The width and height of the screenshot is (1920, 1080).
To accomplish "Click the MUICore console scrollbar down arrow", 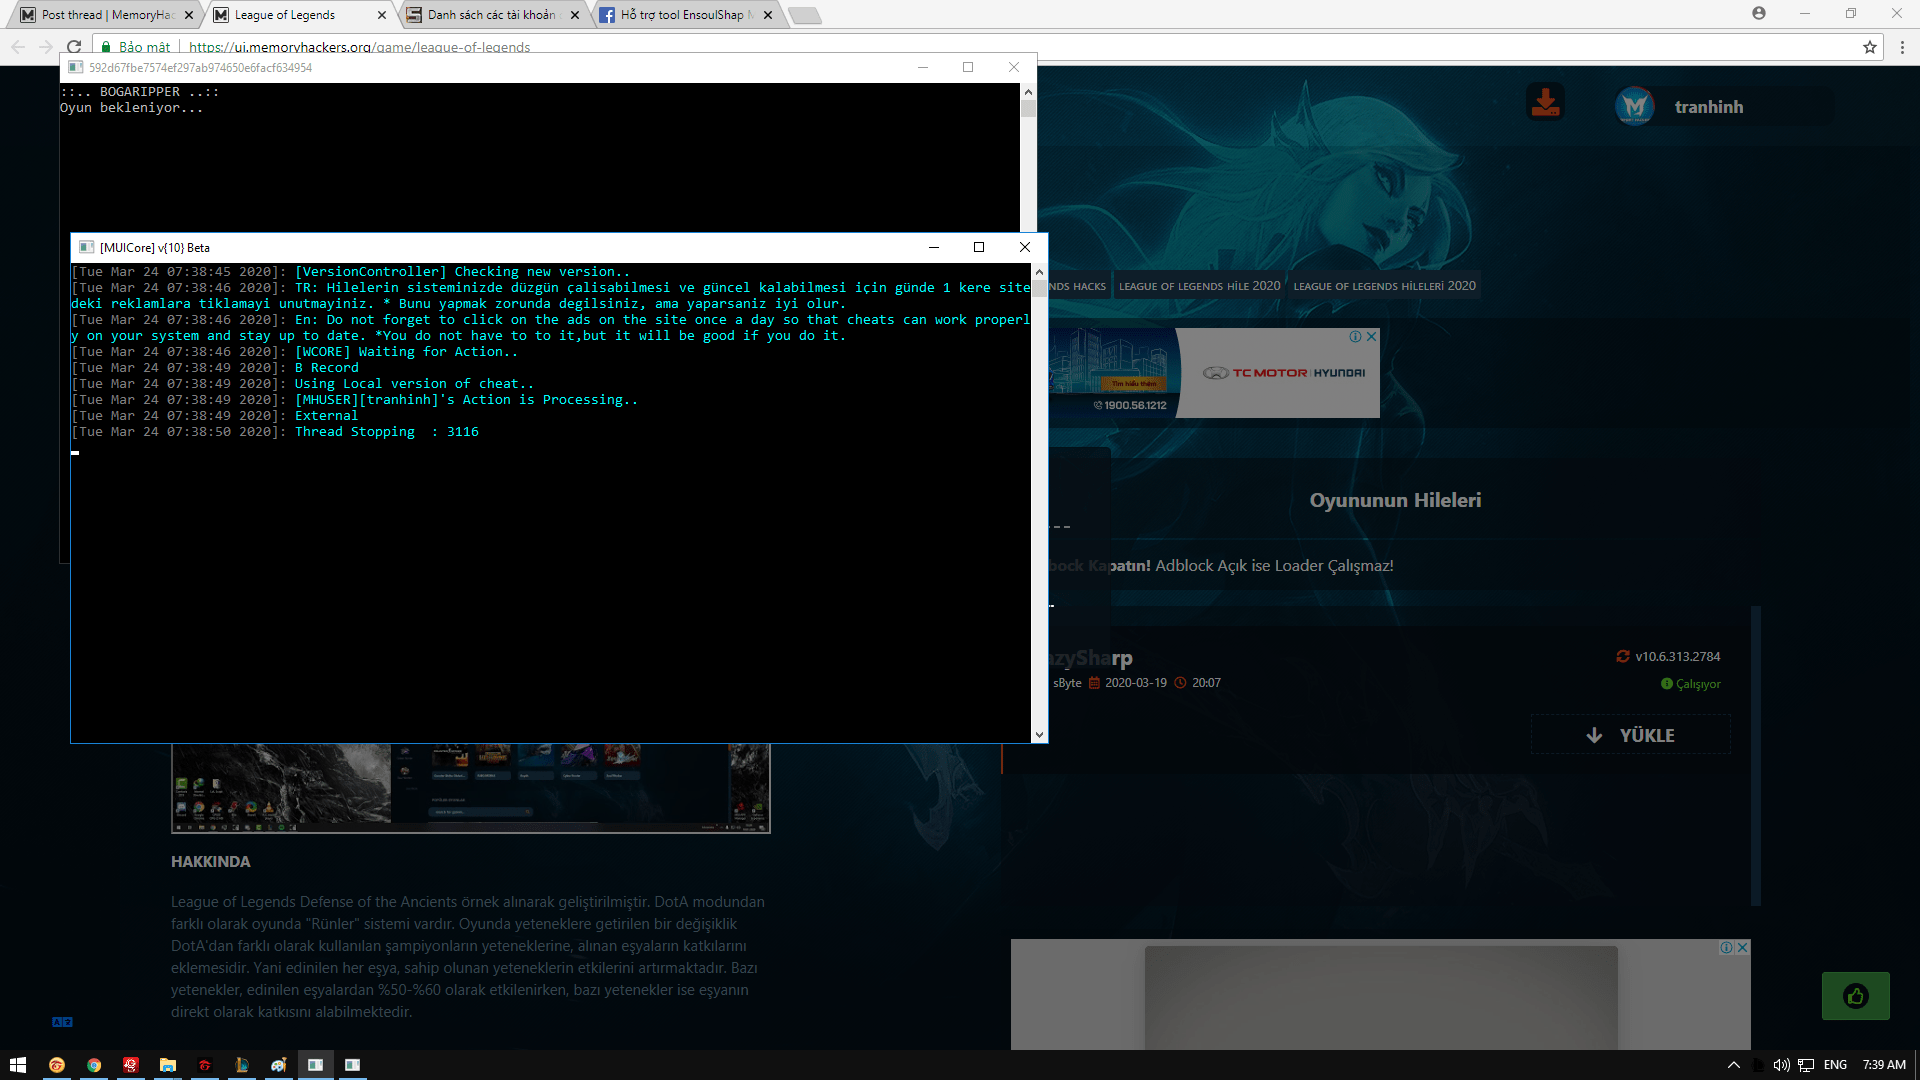I will point(1040,735).
